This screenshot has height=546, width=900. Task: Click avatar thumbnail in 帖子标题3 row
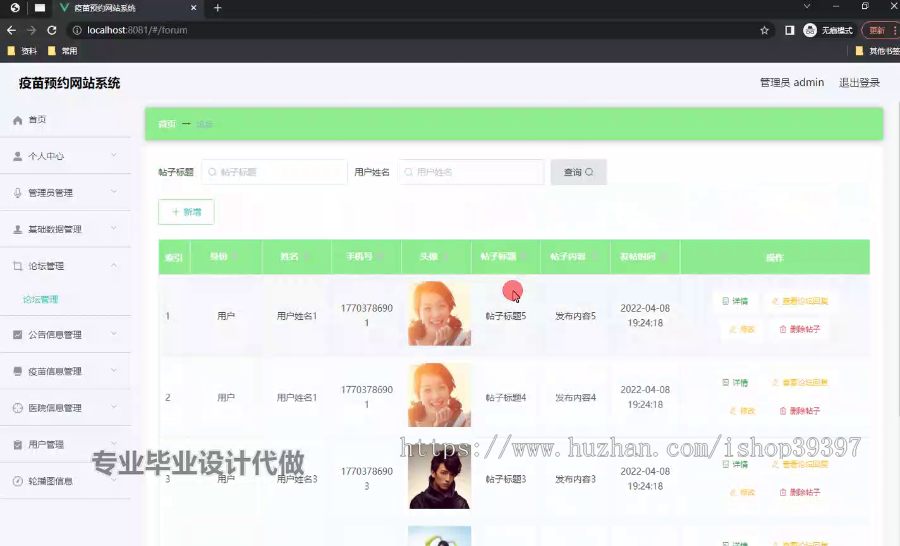439,478
